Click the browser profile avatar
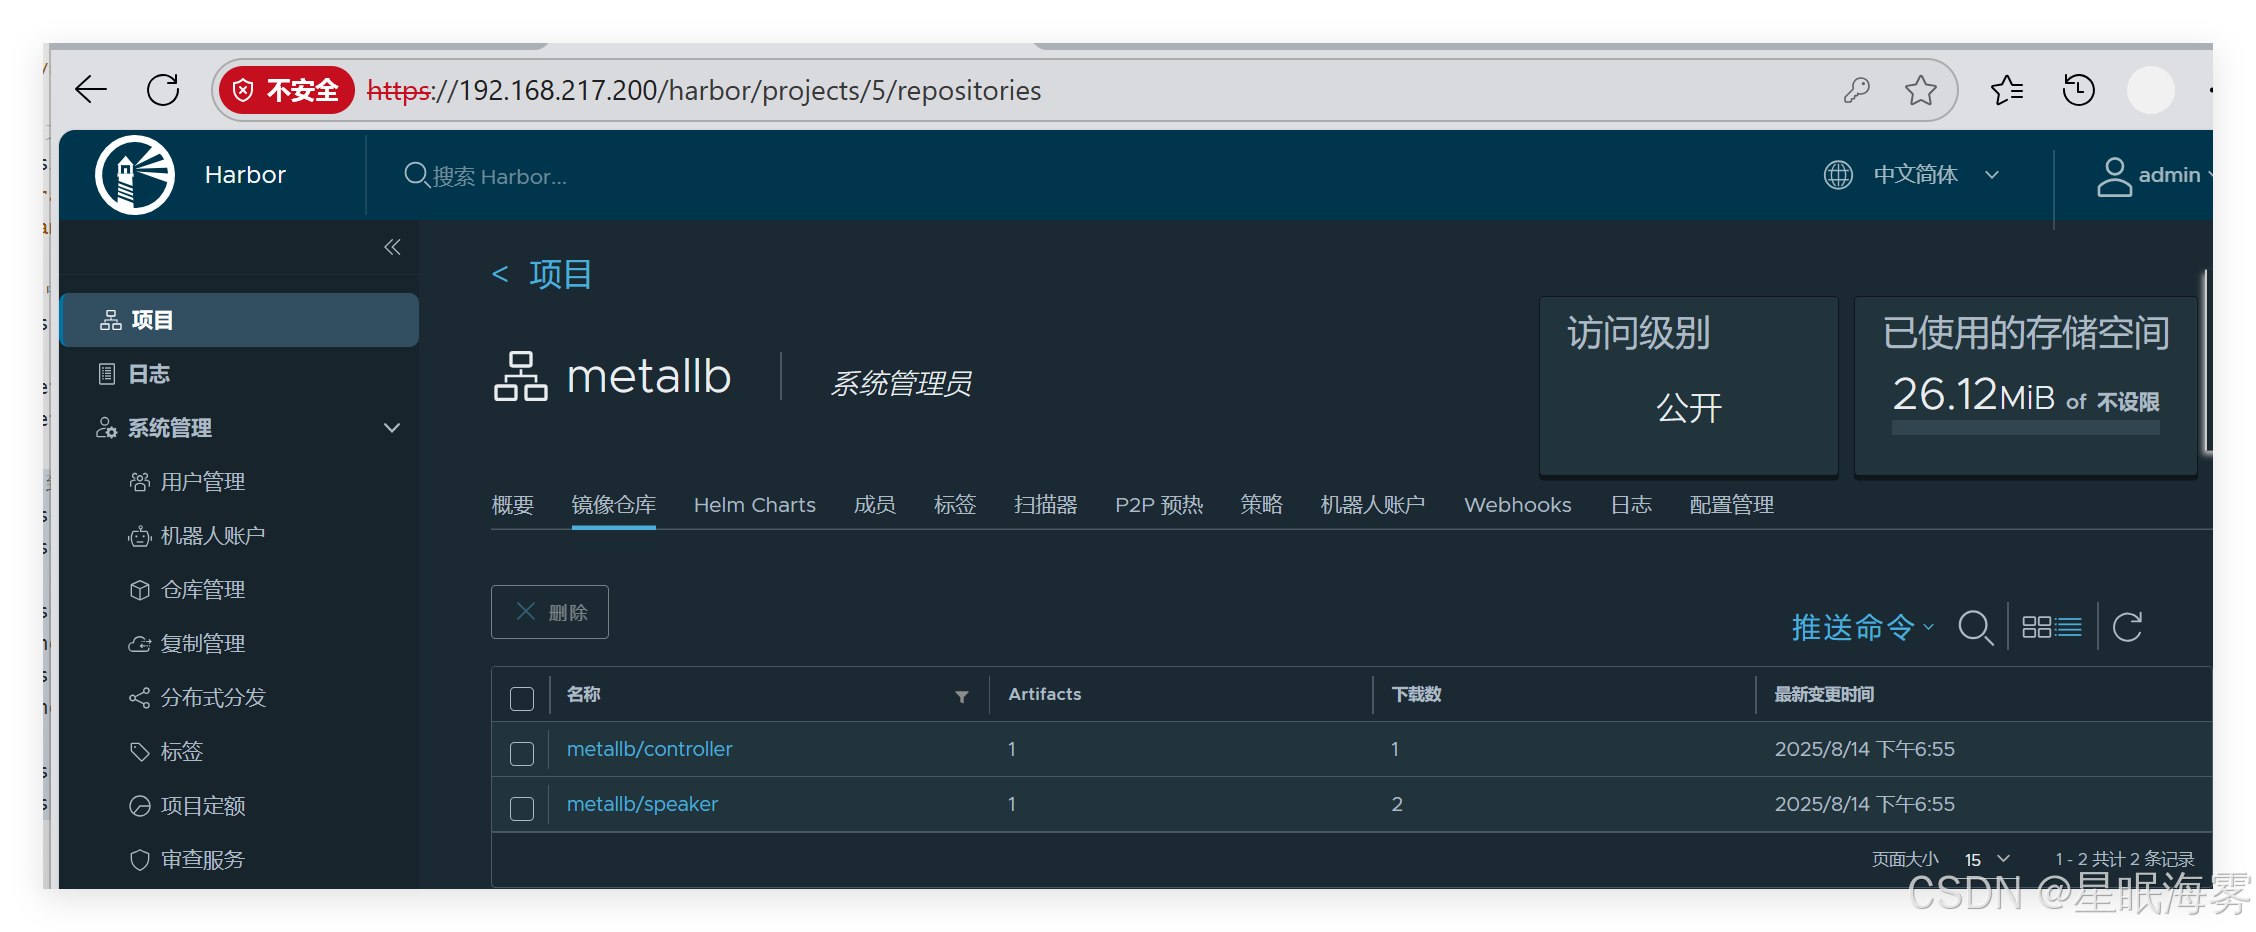2256x932 pixels. pyautogui.click(x=2151, y=90)
